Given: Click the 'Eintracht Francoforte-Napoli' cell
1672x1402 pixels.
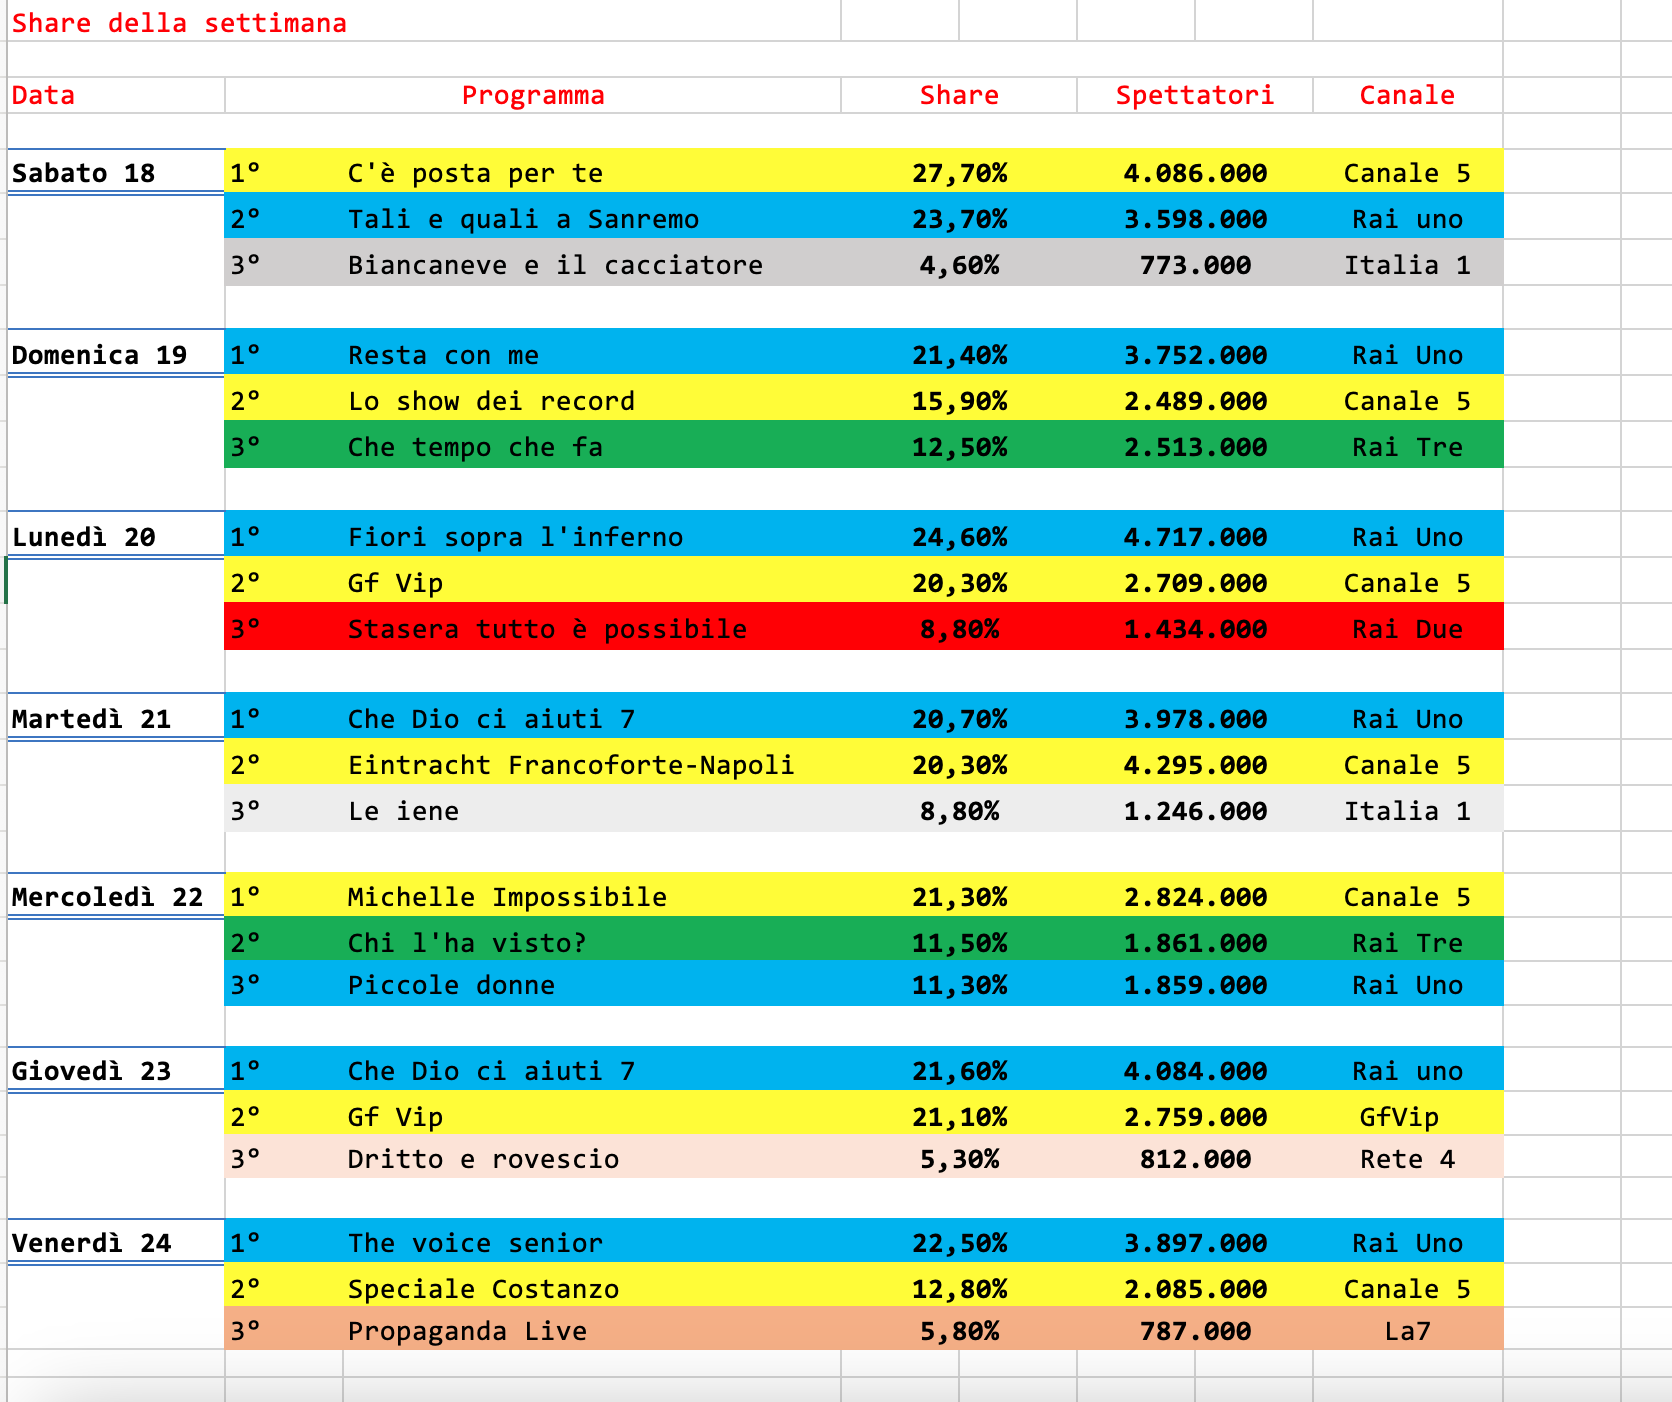Looking at the screenshot, I should (x=571, y=765).
